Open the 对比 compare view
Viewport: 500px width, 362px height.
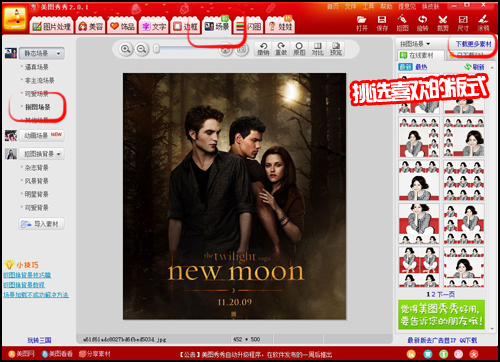click(317, 49)
